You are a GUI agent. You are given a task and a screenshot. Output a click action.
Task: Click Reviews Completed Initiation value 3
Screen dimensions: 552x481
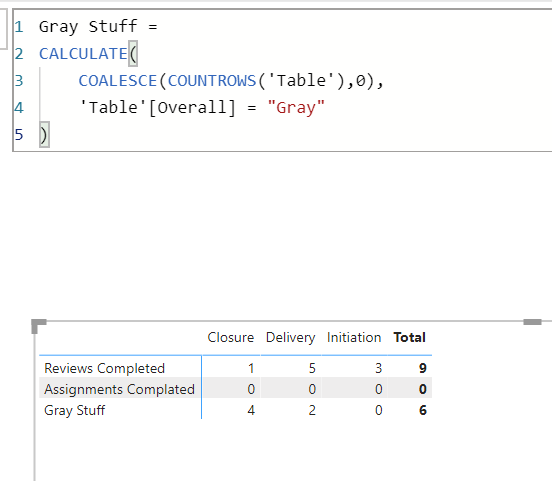[378, 368]
